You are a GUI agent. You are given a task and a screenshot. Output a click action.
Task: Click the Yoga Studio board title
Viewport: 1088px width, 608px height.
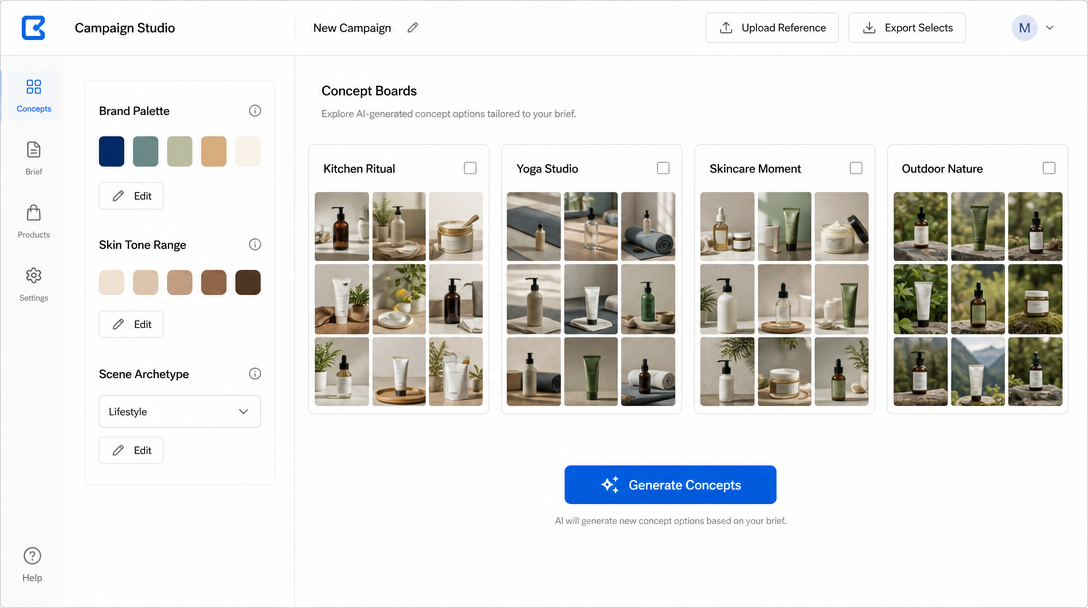[547, 169]
